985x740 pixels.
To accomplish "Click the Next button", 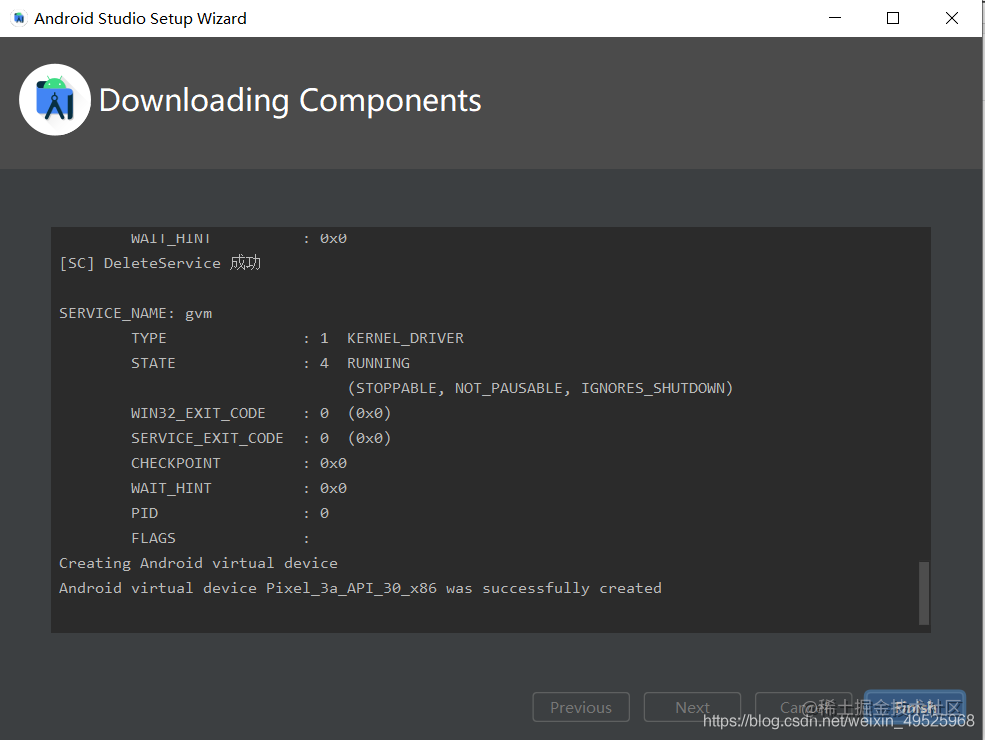I will pyautogui.click(x=692, y=707).
